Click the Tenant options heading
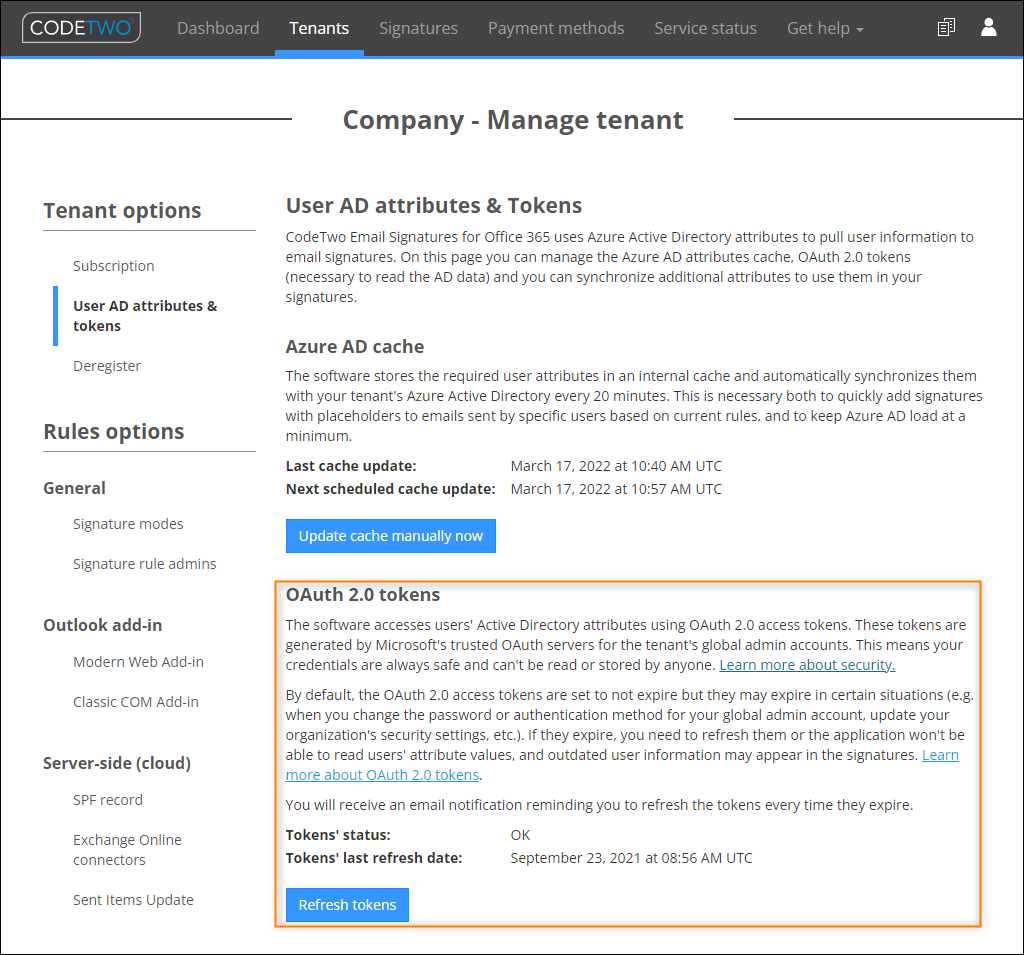This screenshot has width=1024, height=955. click(122, 210)
